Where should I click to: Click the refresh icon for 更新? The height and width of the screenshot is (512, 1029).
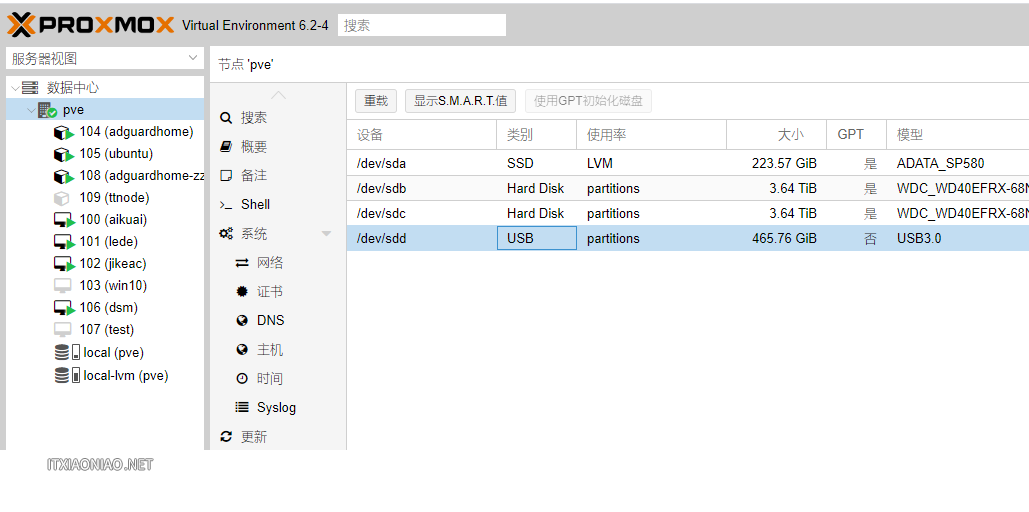[226, 436]
